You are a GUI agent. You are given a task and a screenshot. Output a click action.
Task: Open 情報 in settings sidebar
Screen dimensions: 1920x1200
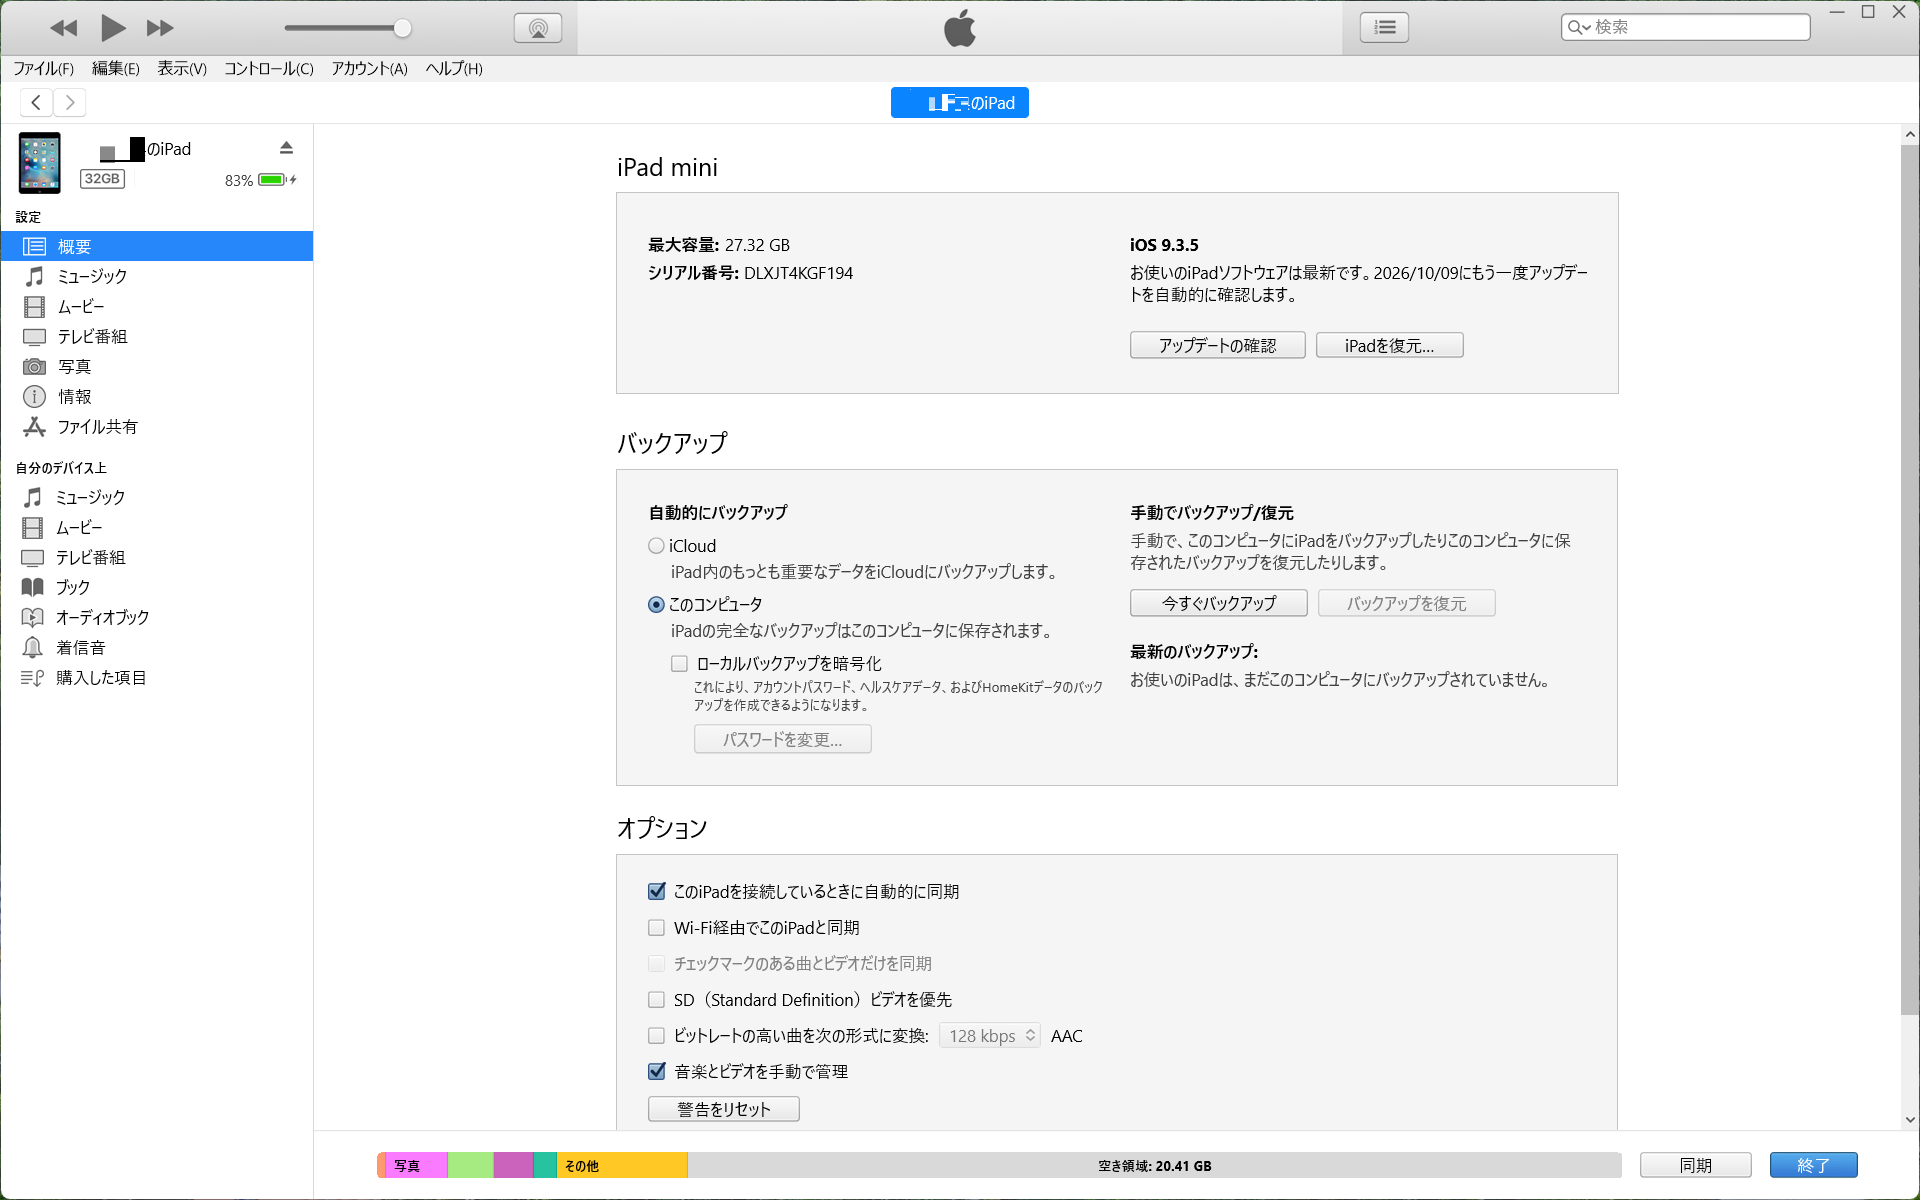157,396
